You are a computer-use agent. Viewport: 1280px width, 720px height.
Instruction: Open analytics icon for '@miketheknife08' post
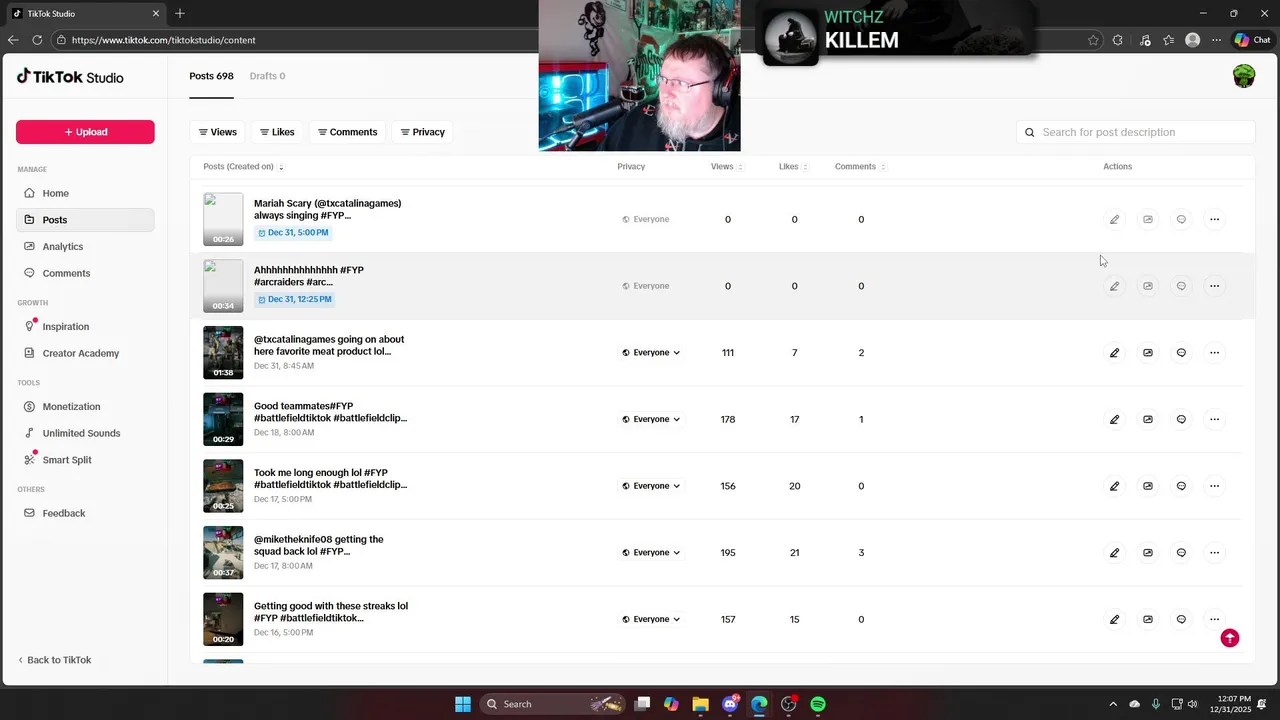pos(1148,552)
